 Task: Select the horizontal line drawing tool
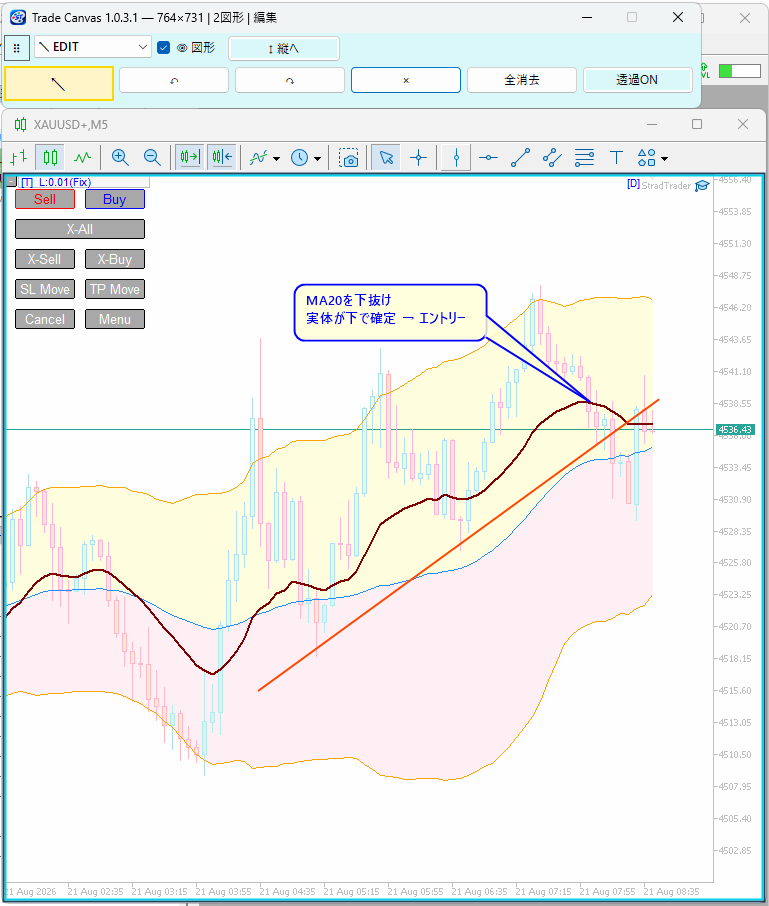click(x=488, y=157)
